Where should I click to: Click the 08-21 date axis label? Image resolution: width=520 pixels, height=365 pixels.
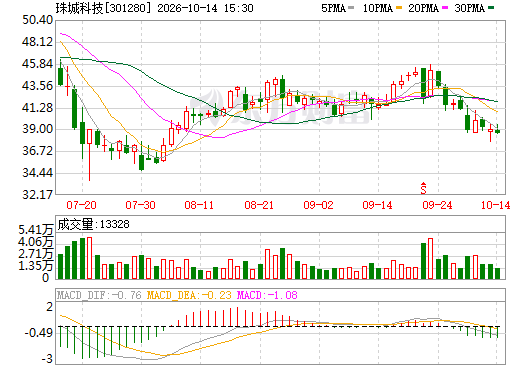259,205
